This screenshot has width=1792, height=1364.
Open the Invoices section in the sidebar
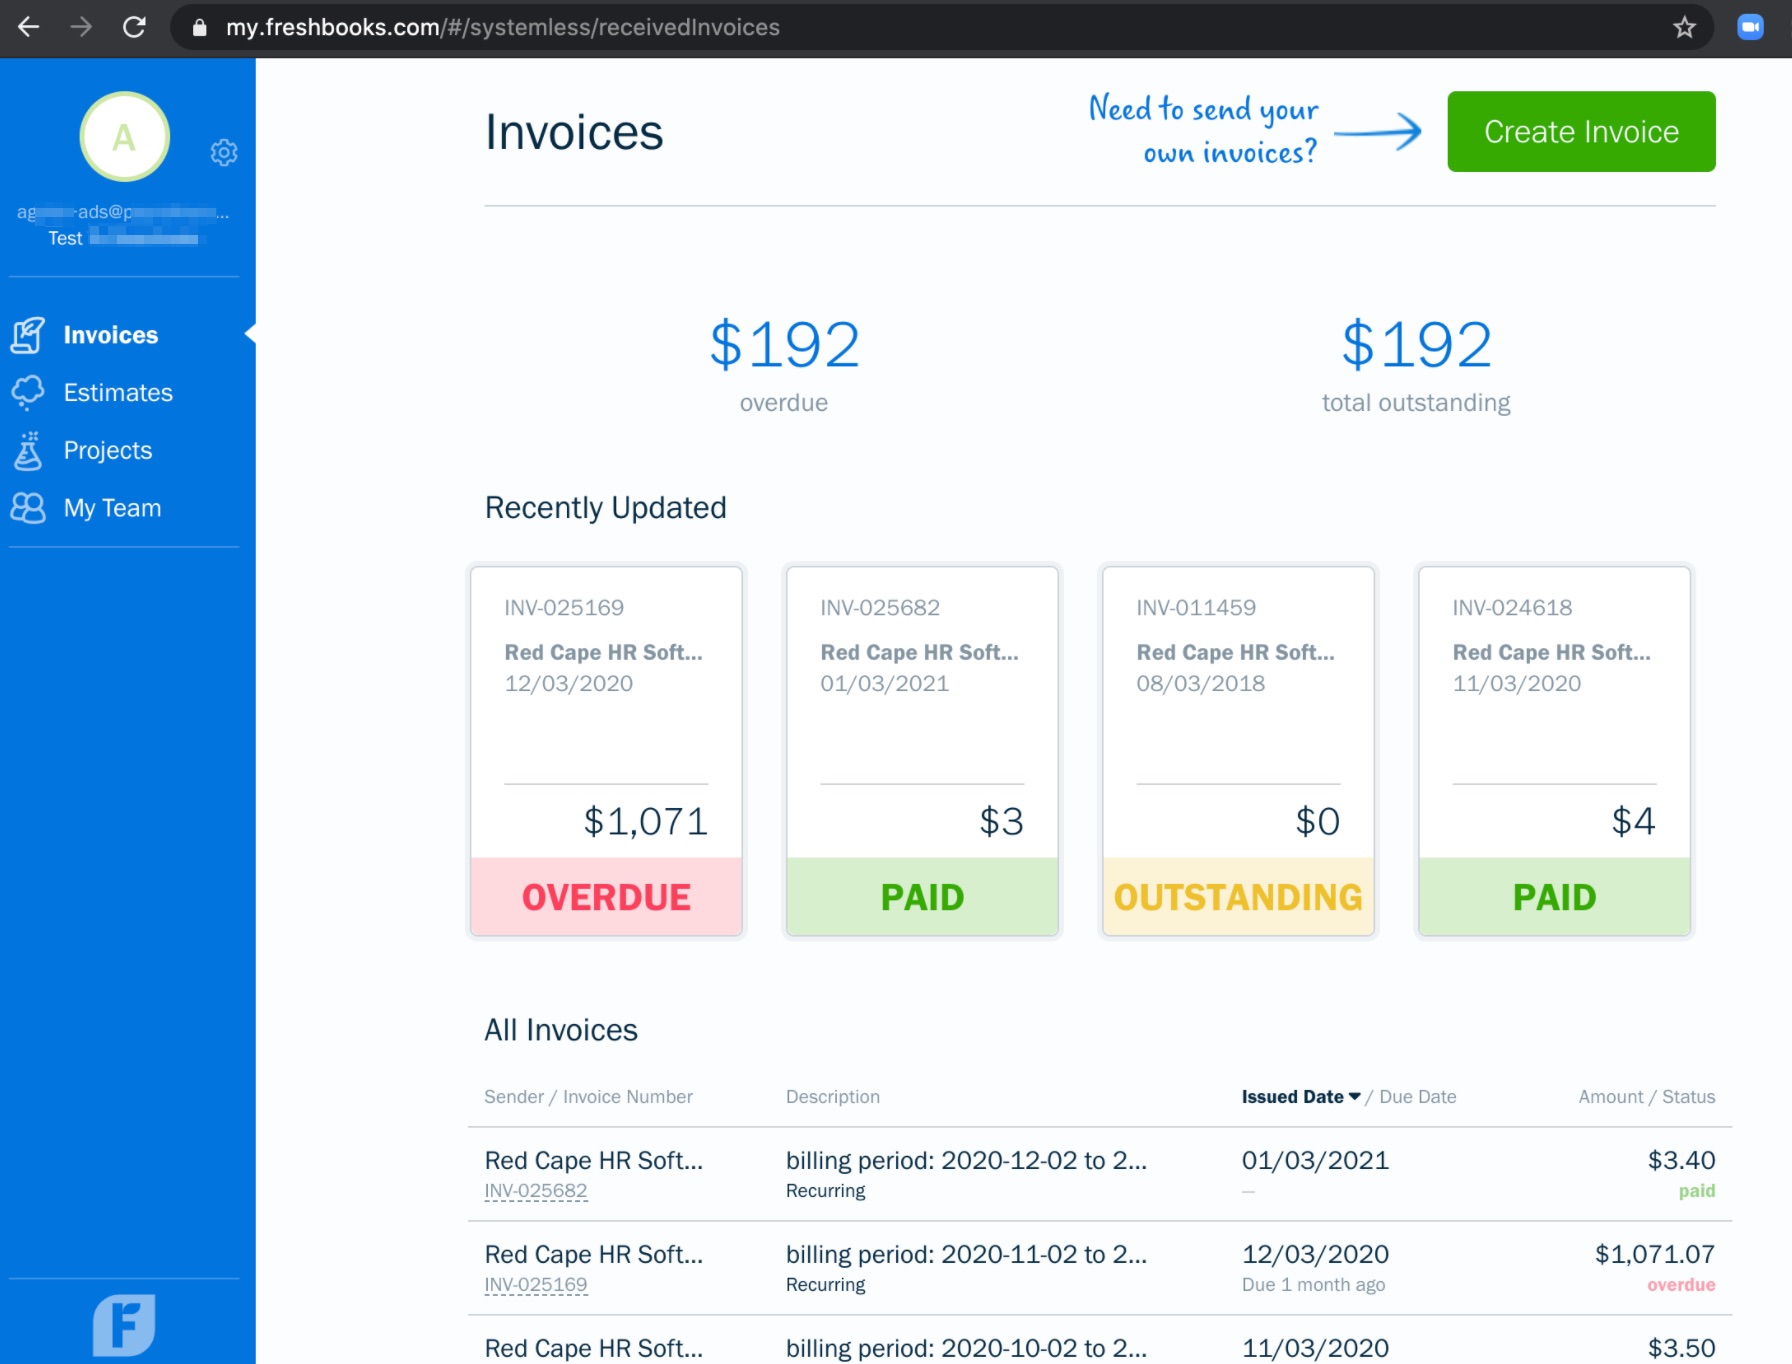110,334
